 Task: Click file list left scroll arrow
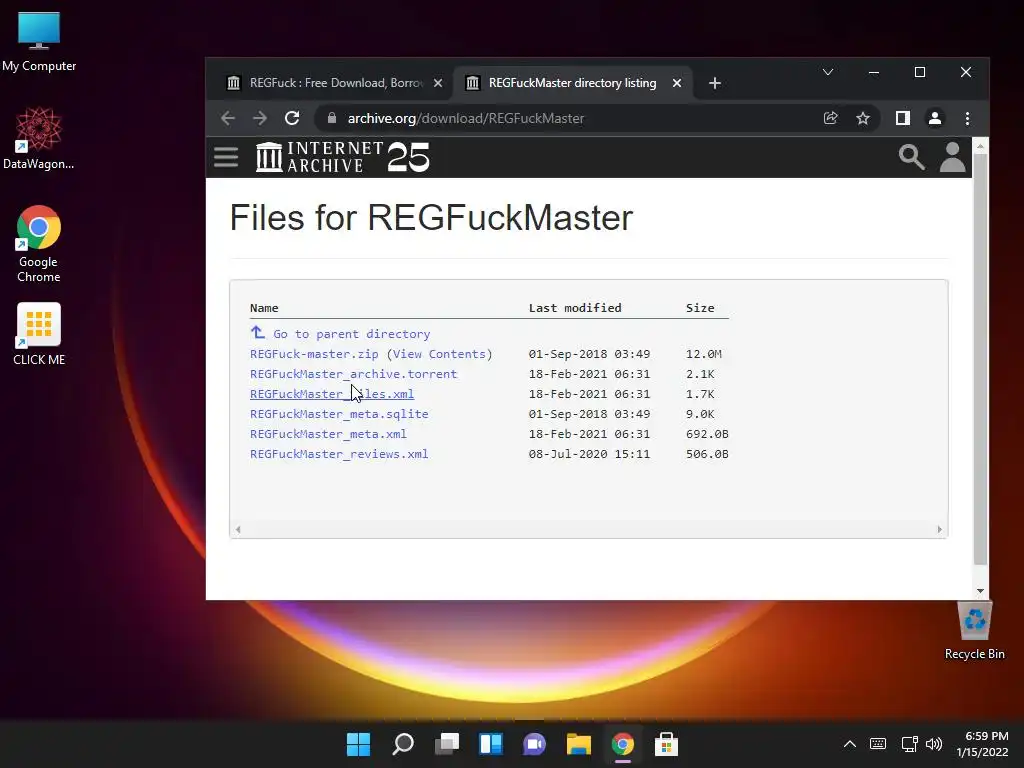pyautogui.click(x=238, y=530)
